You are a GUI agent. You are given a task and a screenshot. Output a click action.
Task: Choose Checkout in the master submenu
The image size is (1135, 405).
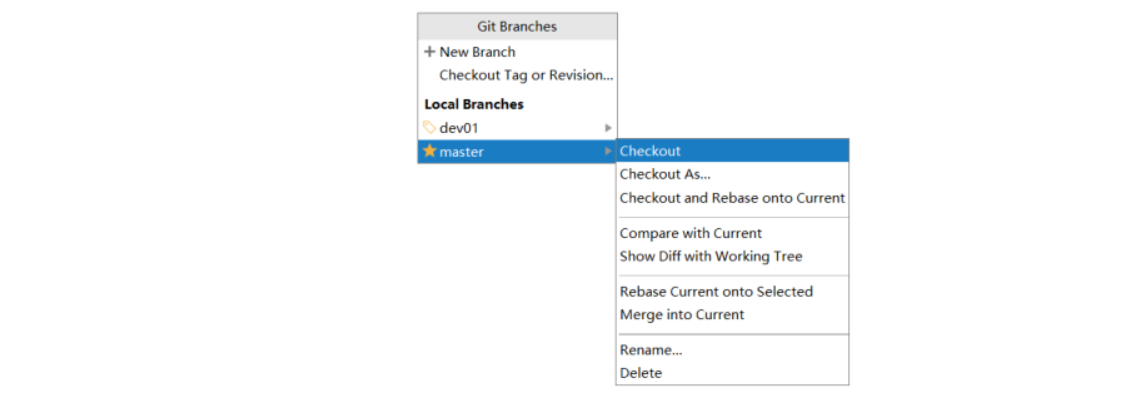[650, 151]
